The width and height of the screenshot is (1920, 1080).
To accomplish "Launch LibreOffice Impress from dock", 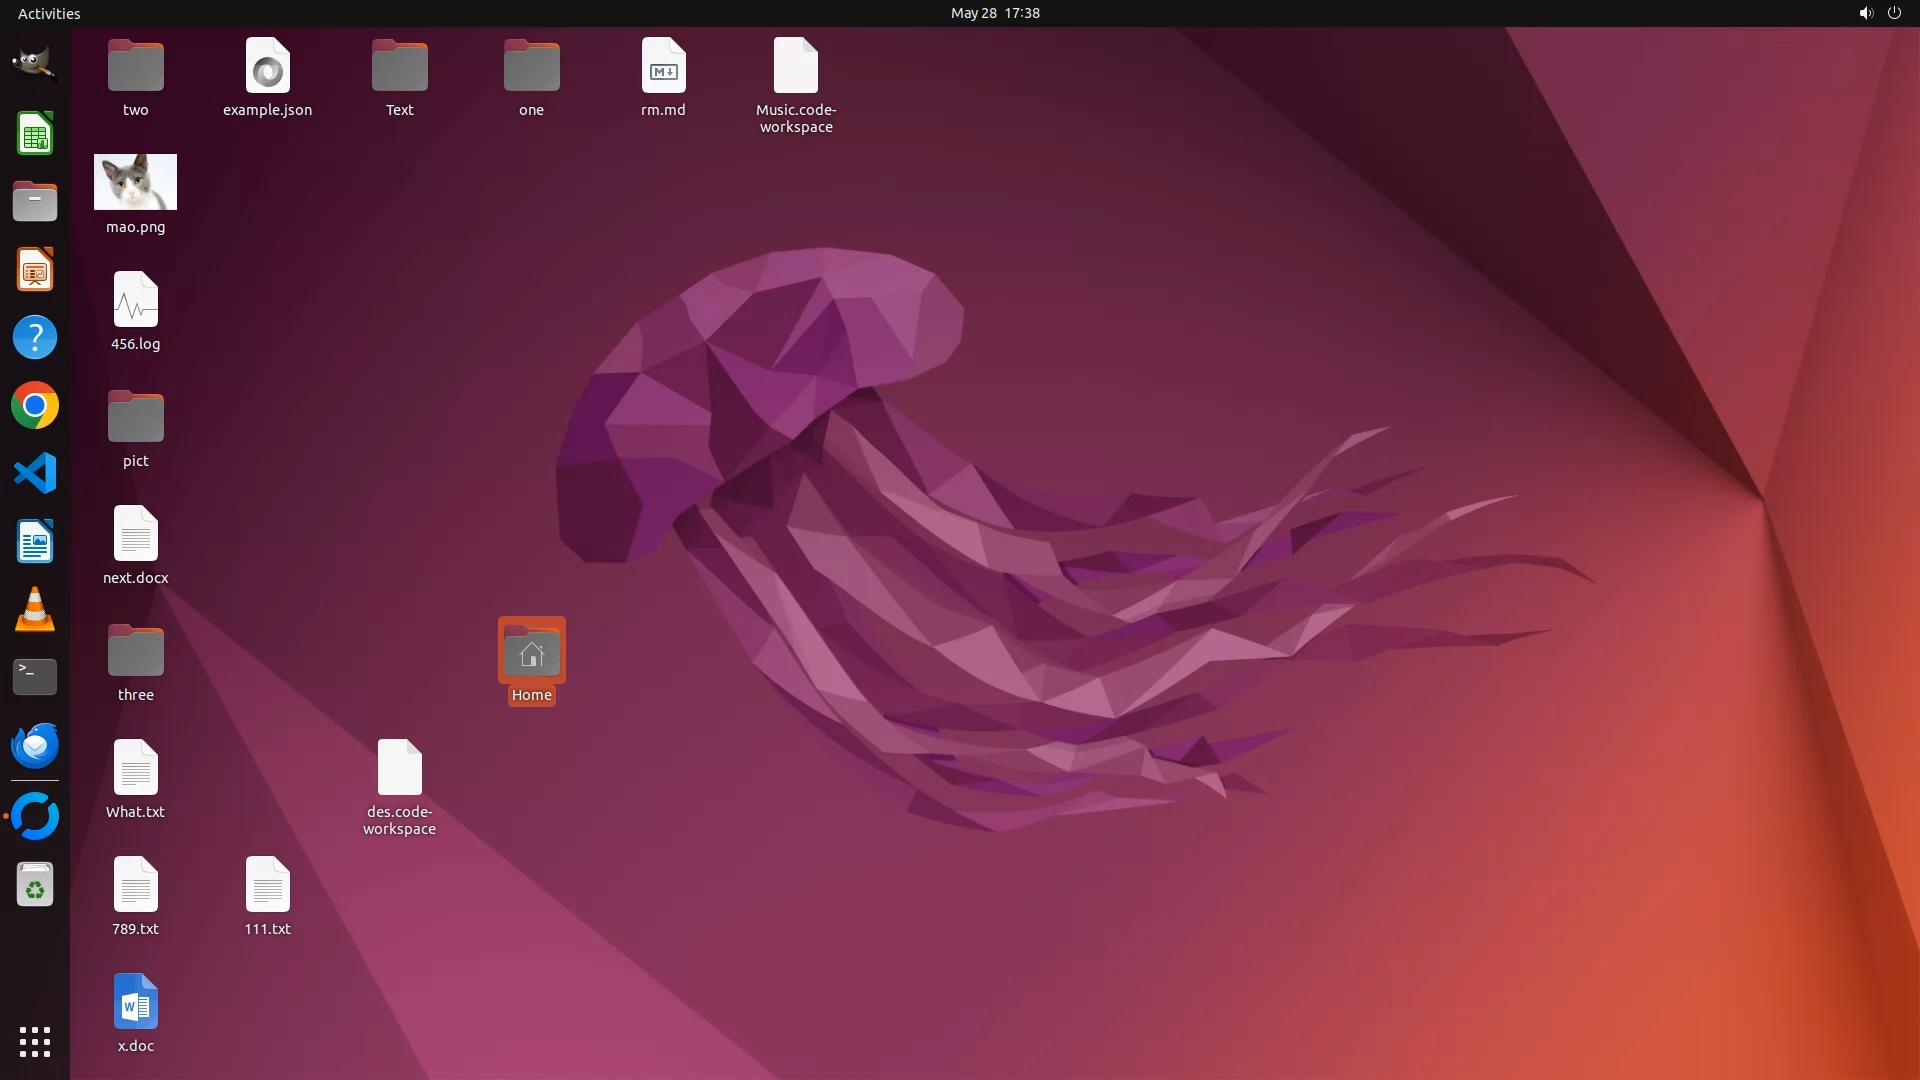I will [34, 270].
